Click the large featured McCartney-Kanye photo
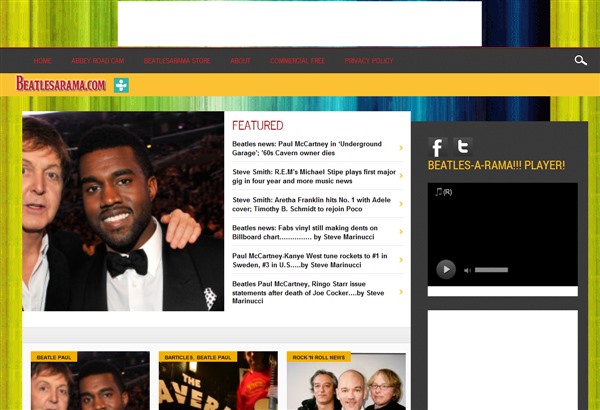This screenshot has height=410, width=600. click(123, 211)
